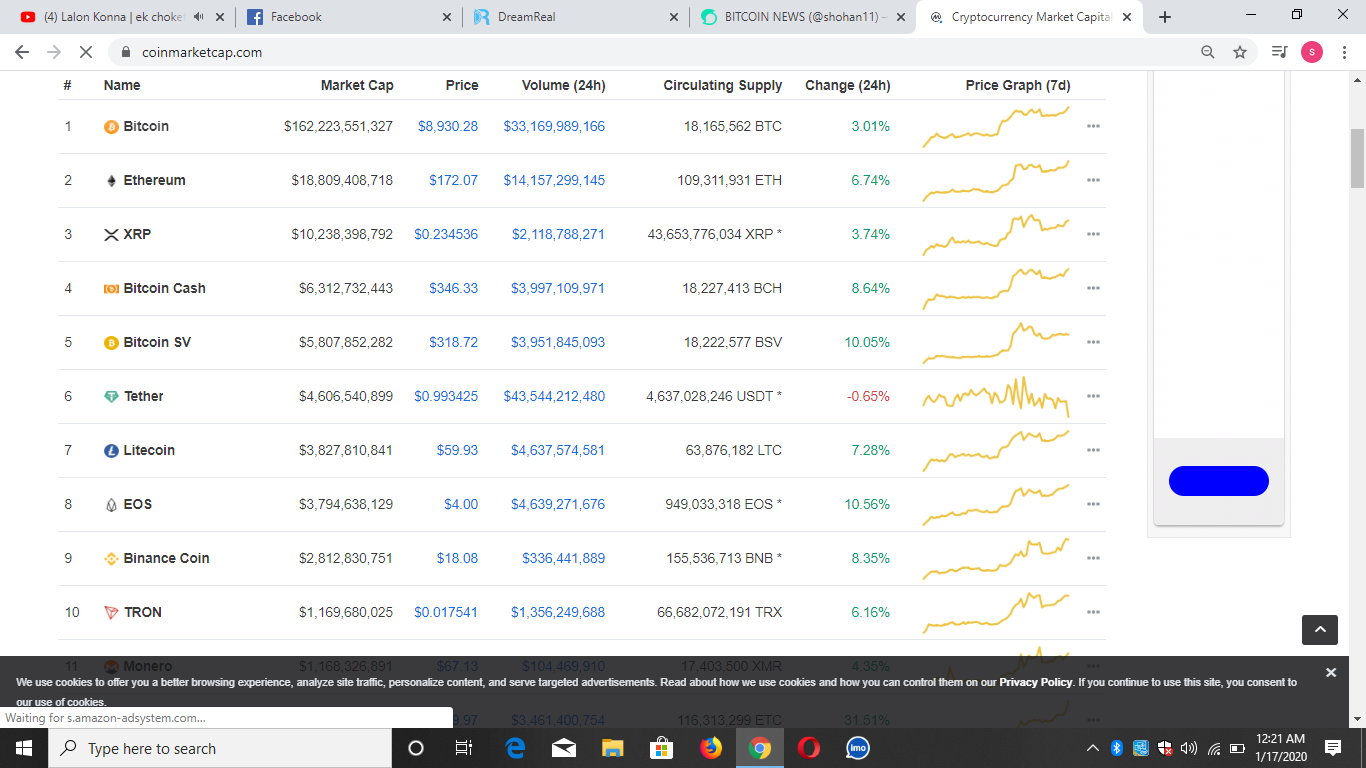Click Tether's volume $43,544,212,480

click(554, 397)
